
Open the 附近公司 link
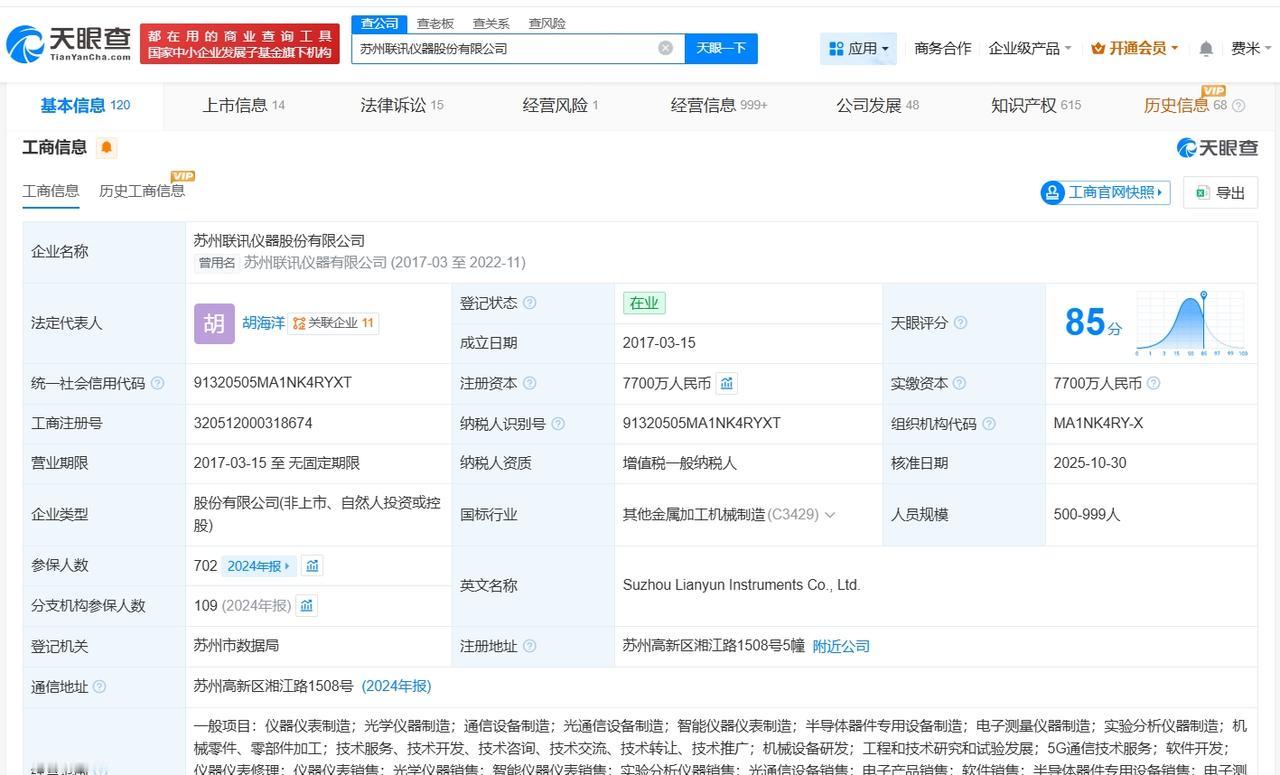click(x=841, y=646)
